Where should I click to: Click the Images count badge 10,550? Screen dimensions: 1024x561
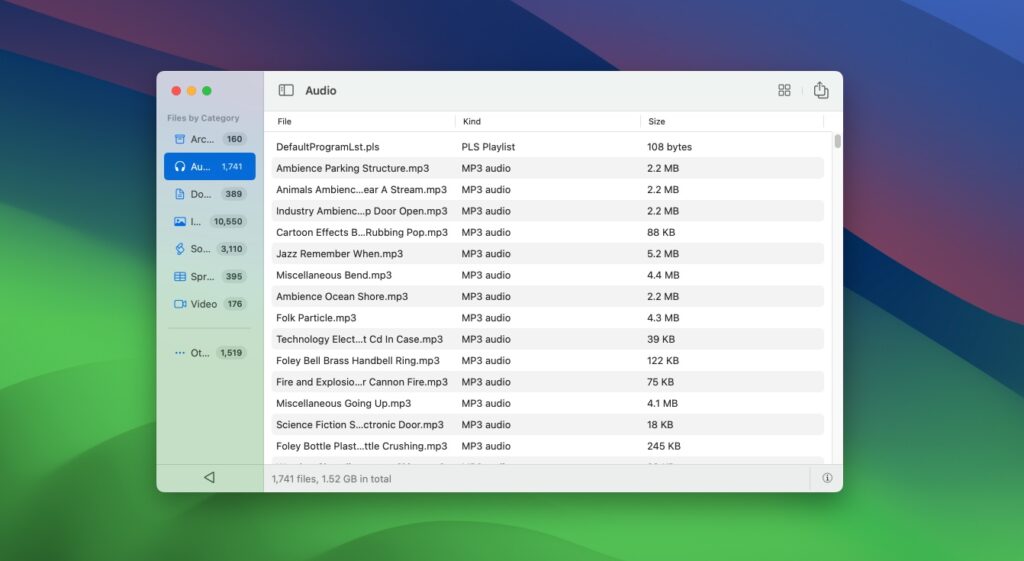coord(228,221)
